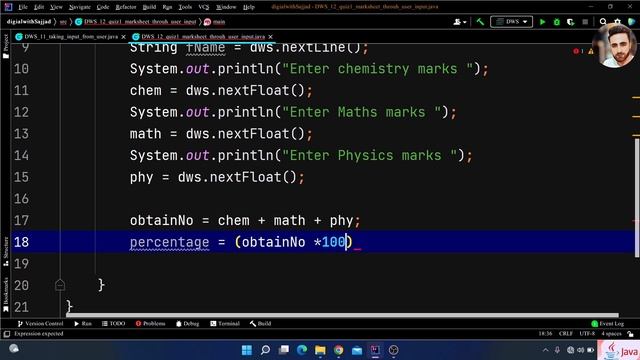
Task: Open the VCS menu
Action: 204,7
